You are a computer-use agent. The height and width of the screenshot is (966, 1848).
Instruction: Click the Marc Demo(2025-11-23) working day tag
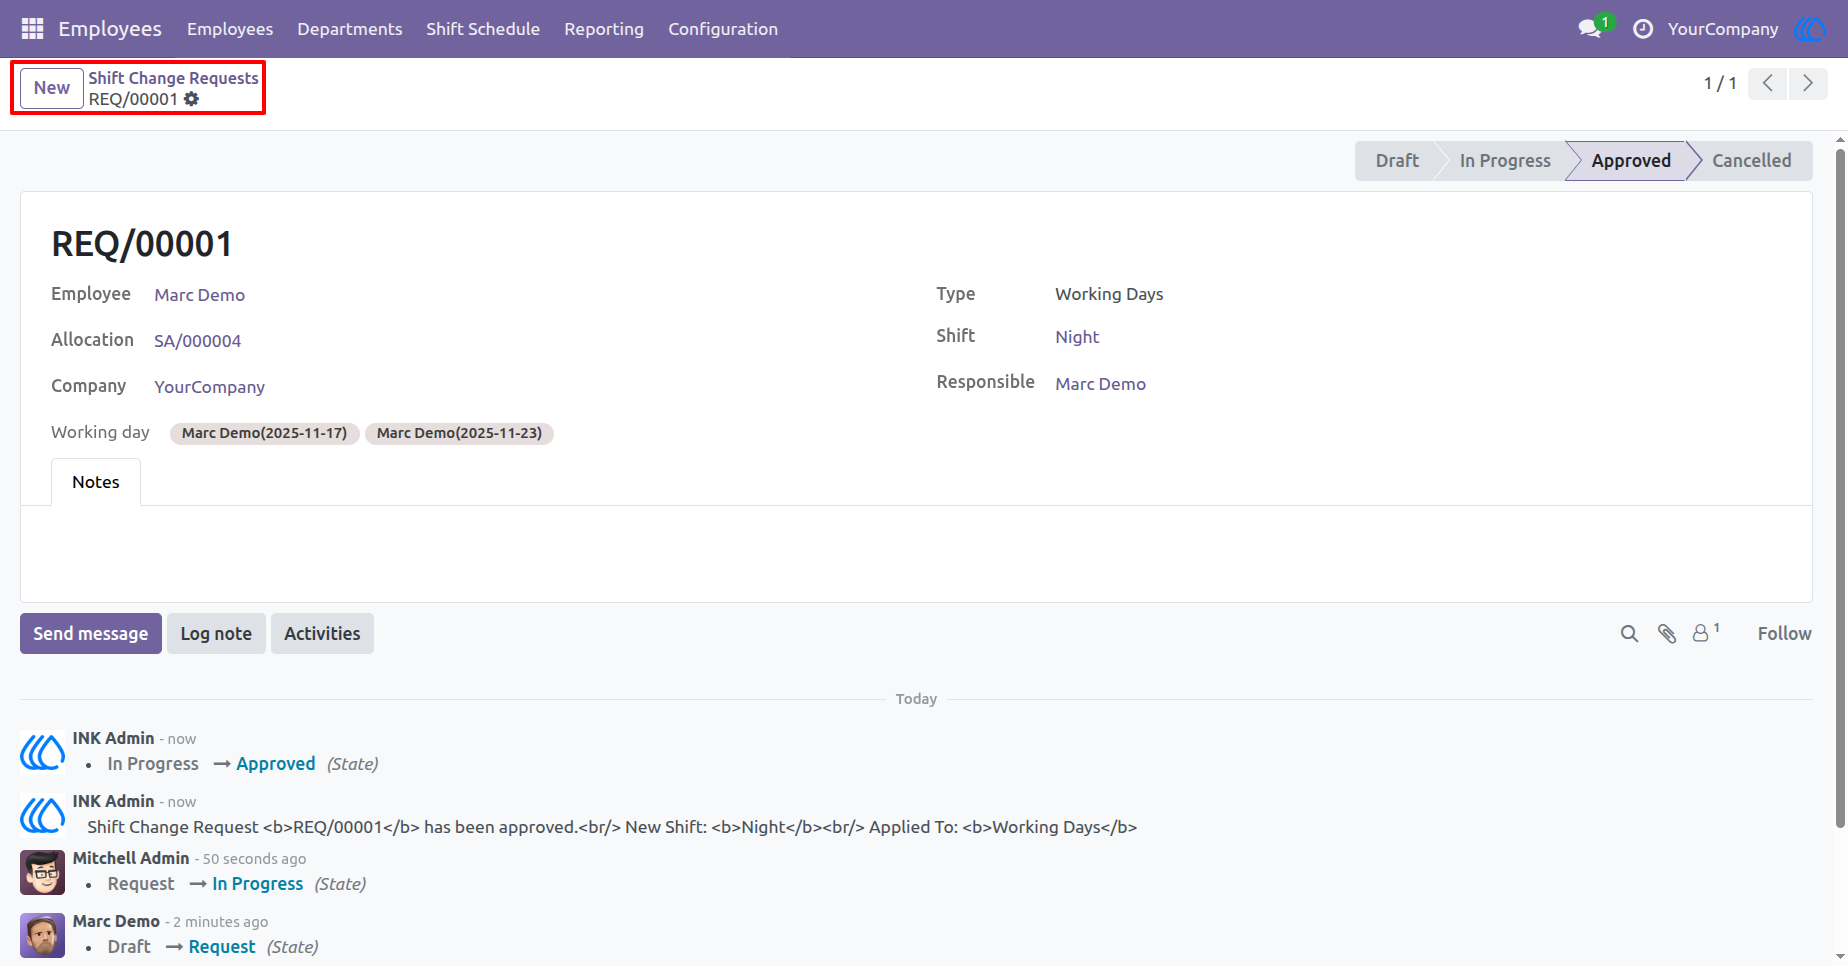(x=459, y=433)
